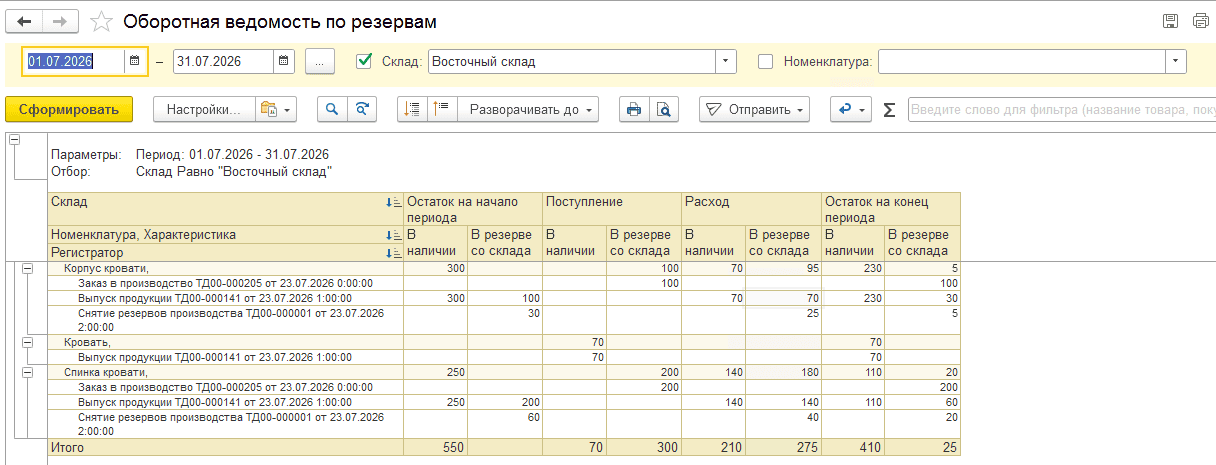Image resolution: width=1216 pixels, height=465 pixels.
Task: Click the magnifier Find icon
Action: (332, 109)
